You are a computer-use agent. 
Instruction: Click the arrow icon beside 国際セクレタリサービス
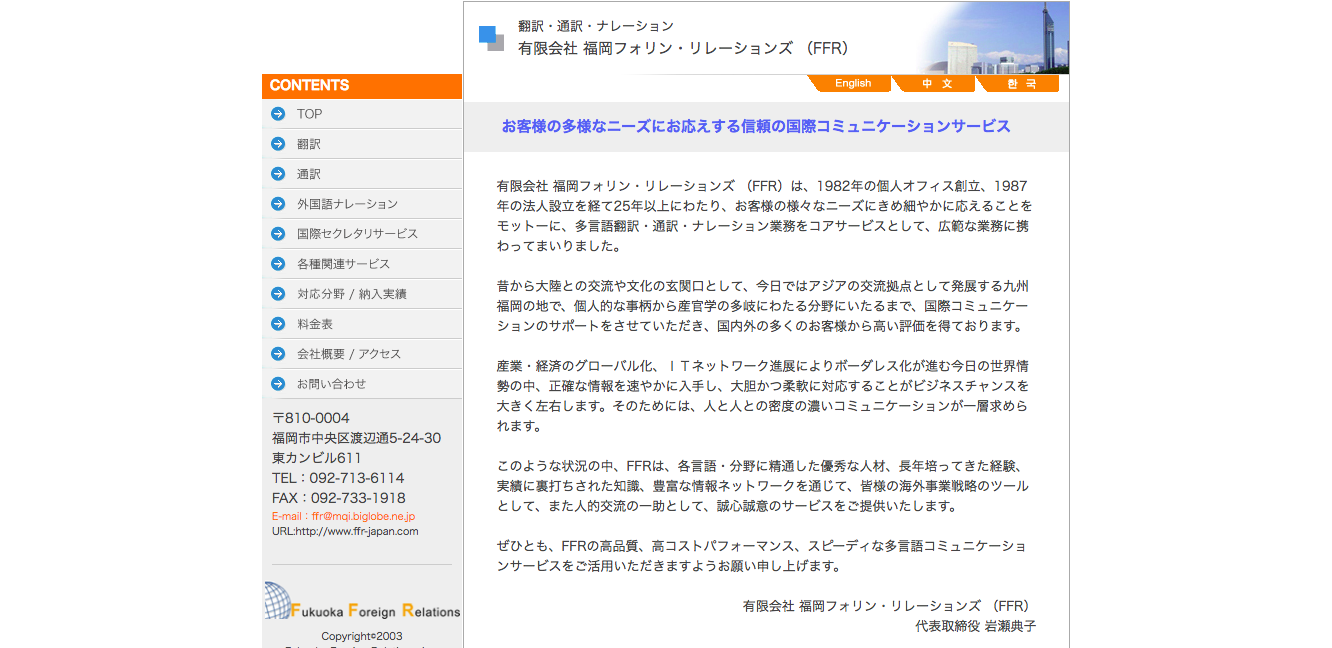(278, 234)
